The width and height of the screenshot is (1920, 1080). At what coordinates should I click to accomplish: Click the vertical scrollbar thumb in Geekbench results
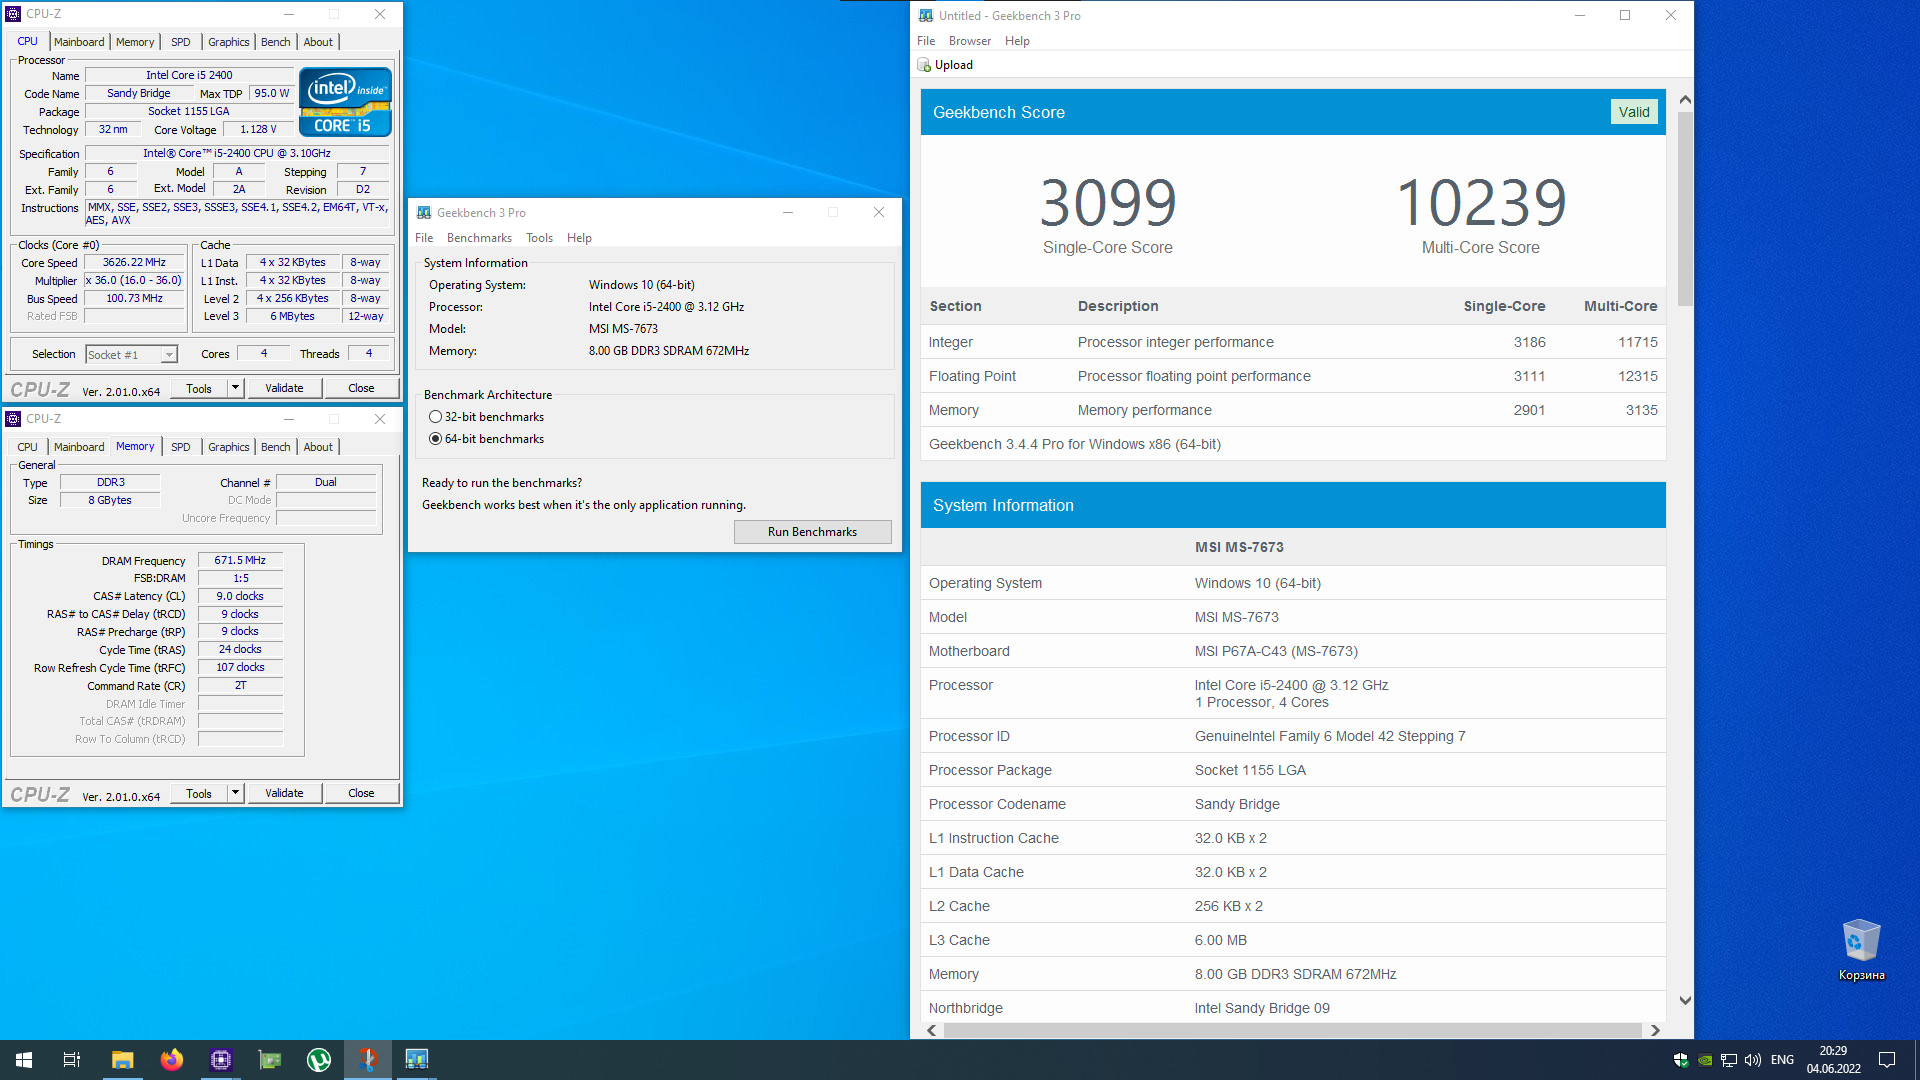point(1685,208)
